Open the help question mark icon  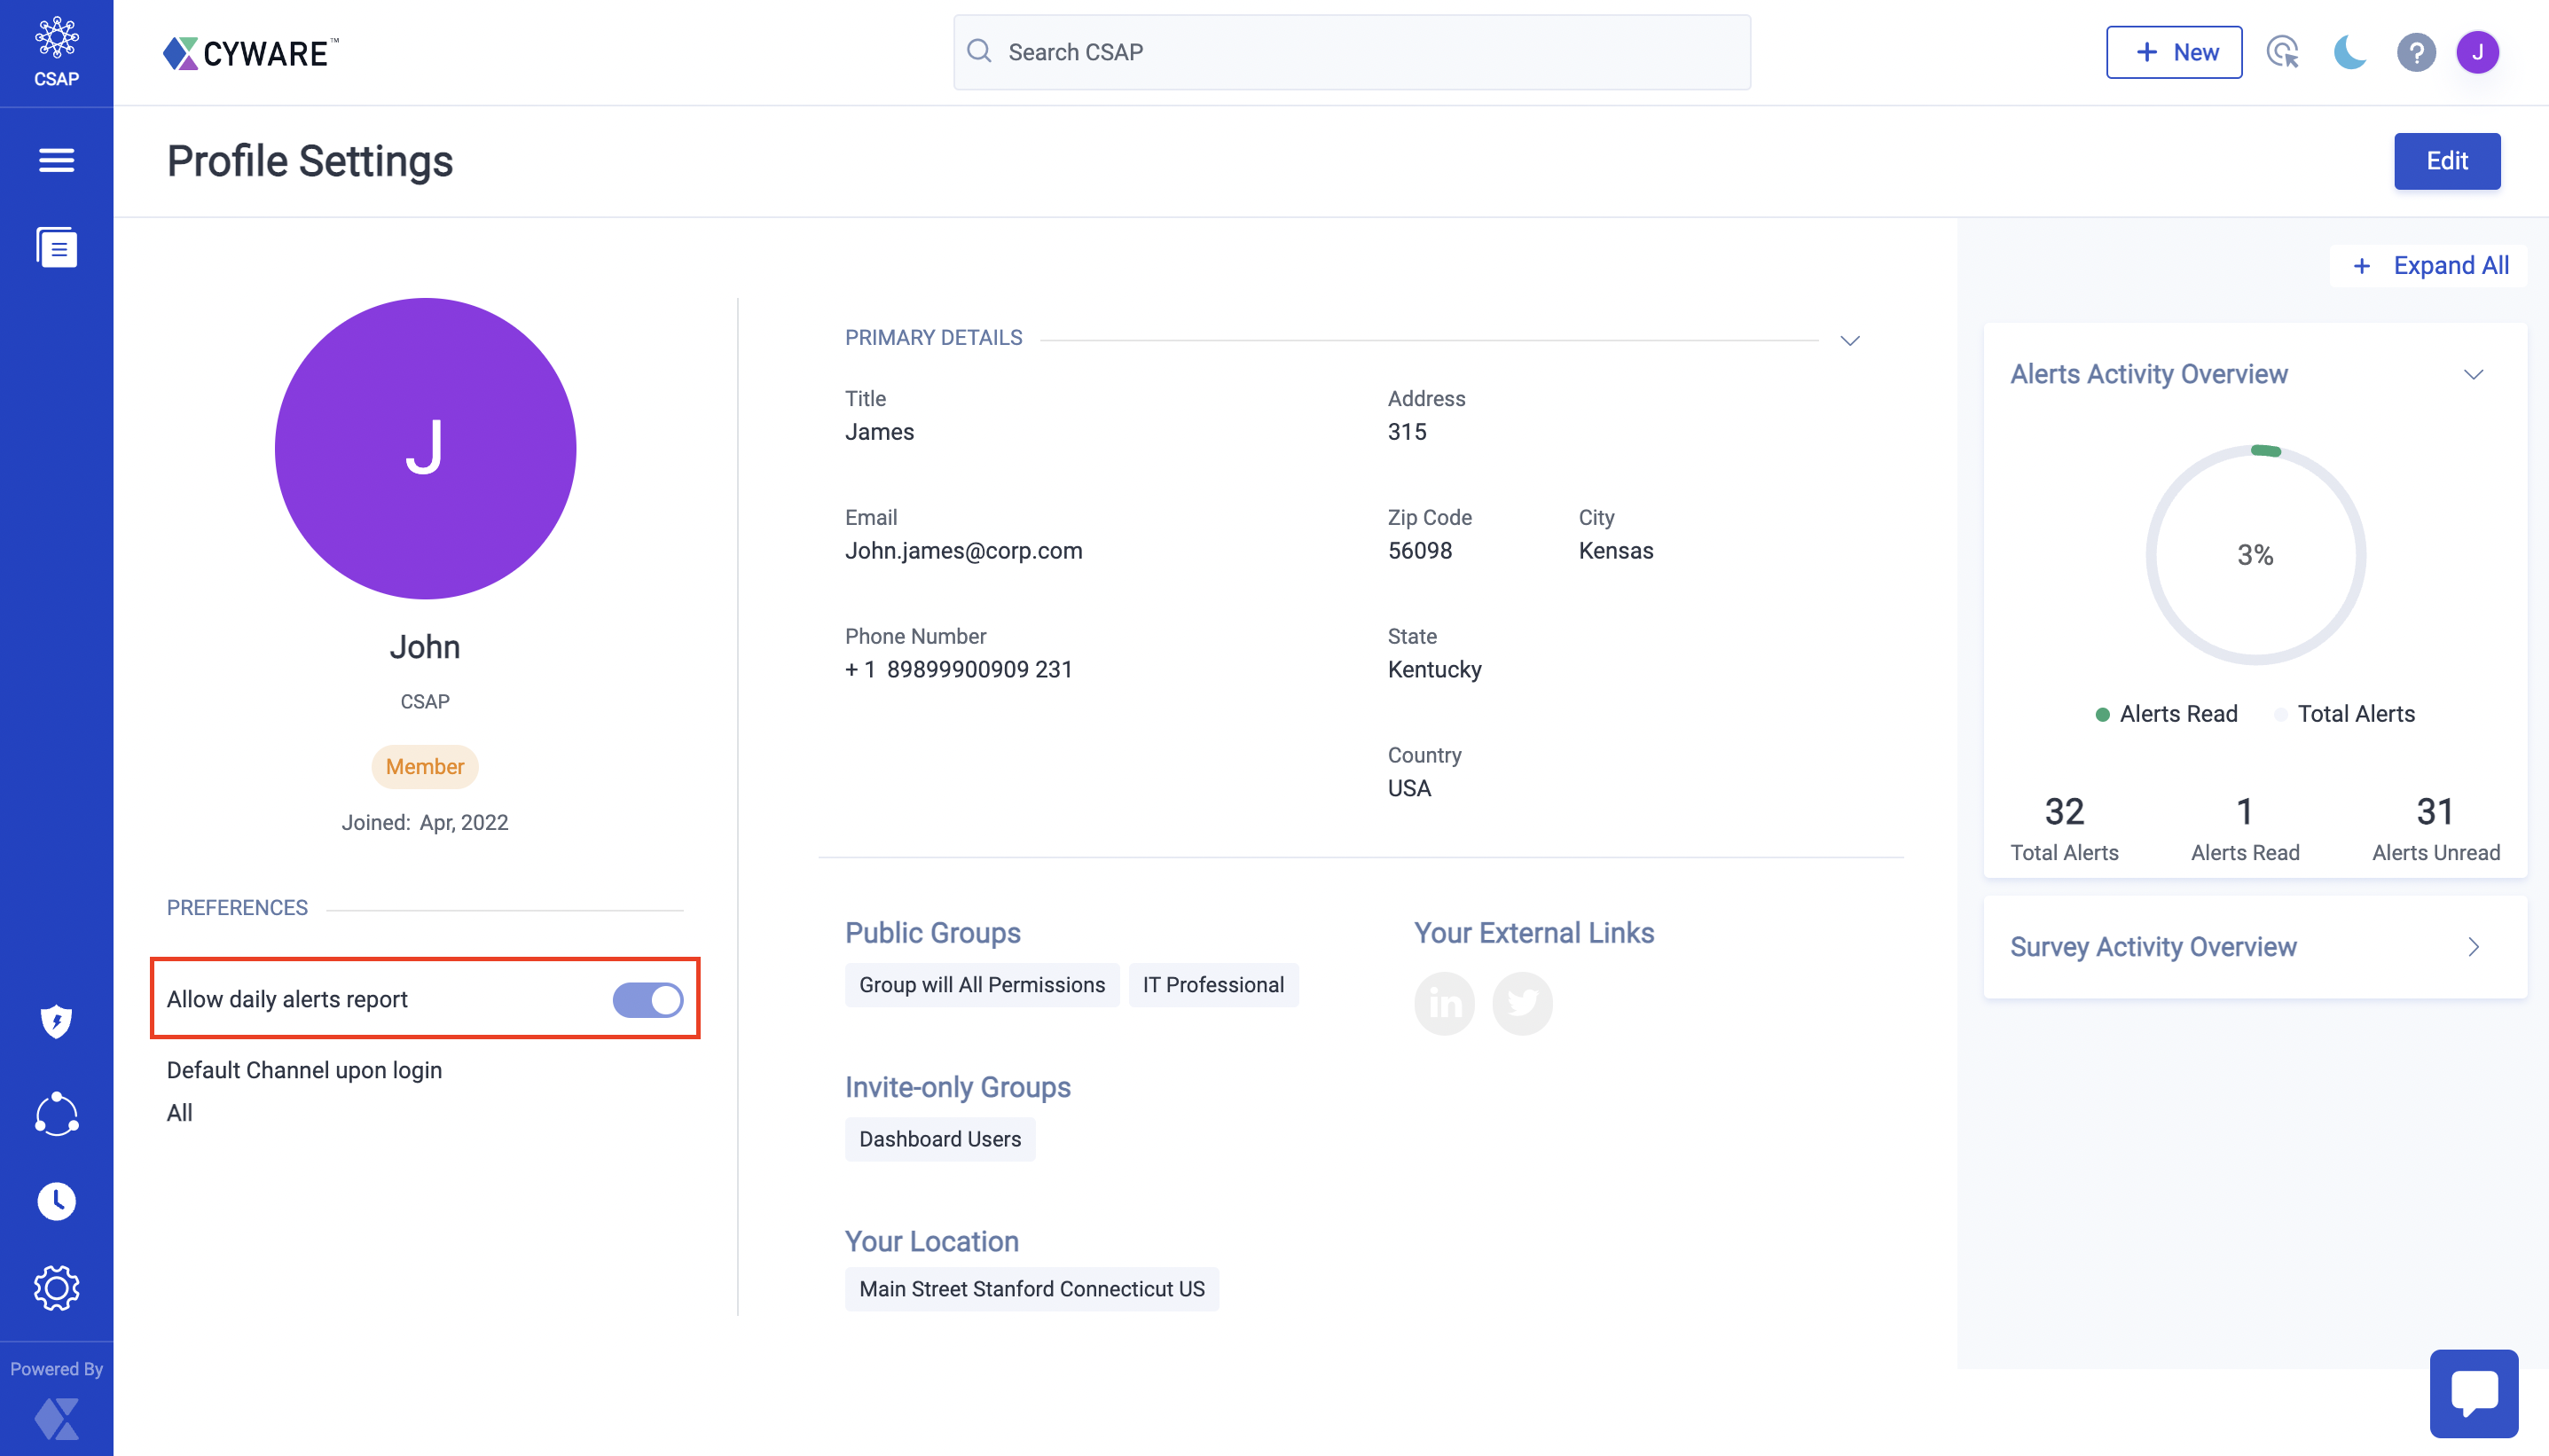(2415, 52)
